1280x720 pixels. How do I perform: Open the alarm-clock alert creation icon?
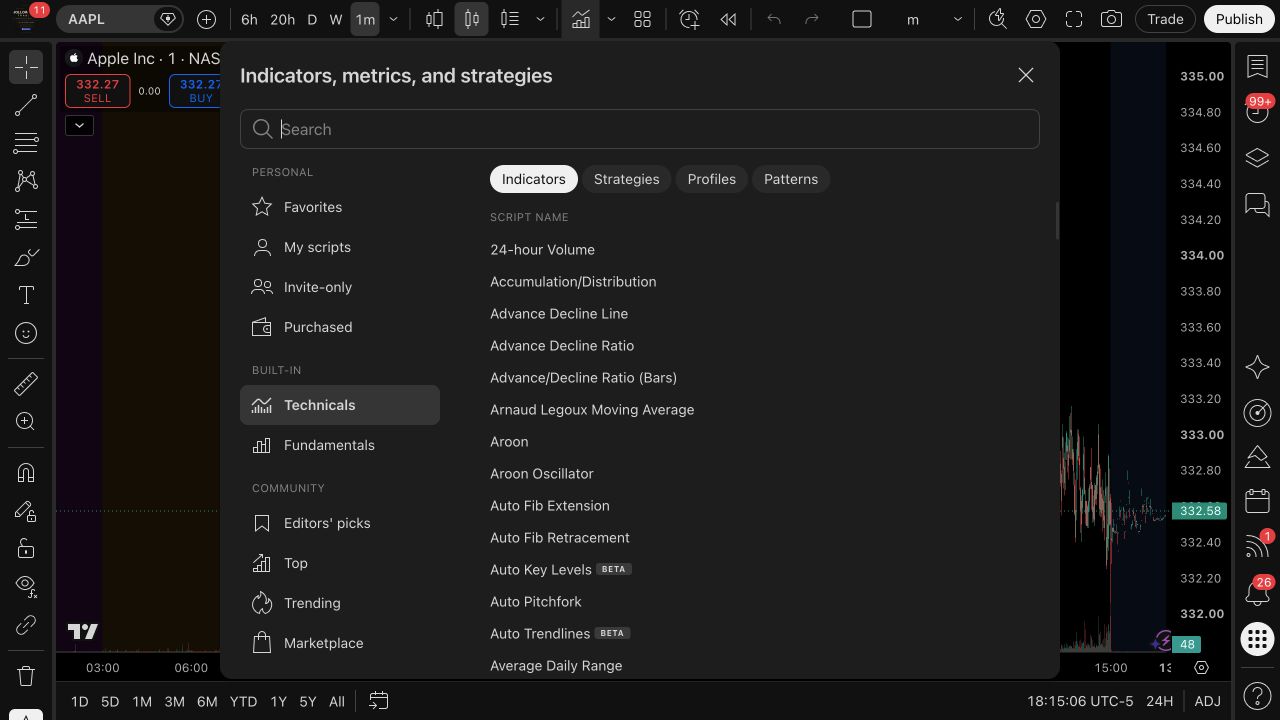689,19
